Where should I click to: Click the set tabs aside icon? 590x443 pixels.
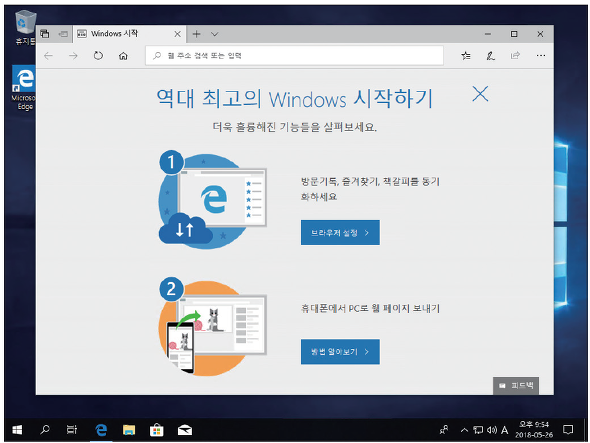[63, 34]
